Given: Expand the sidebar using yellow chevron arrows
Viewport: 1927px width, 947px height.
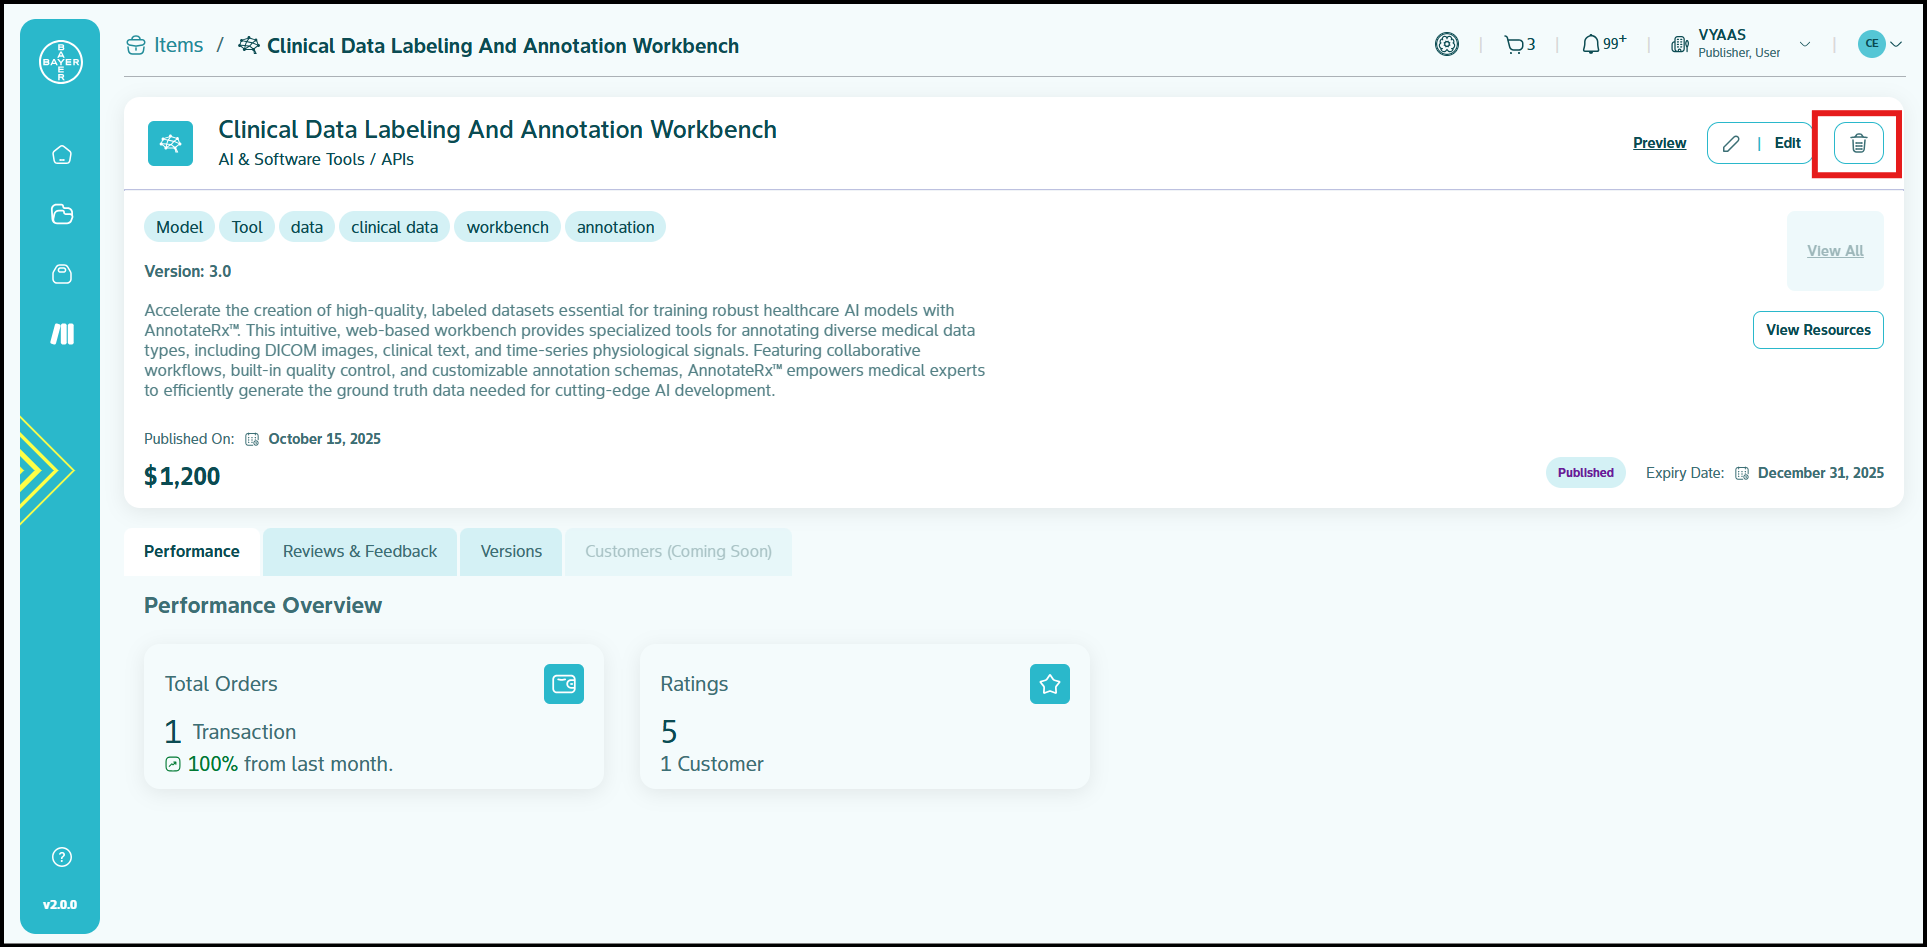Looking at the screenshot, I should (42, 470).
